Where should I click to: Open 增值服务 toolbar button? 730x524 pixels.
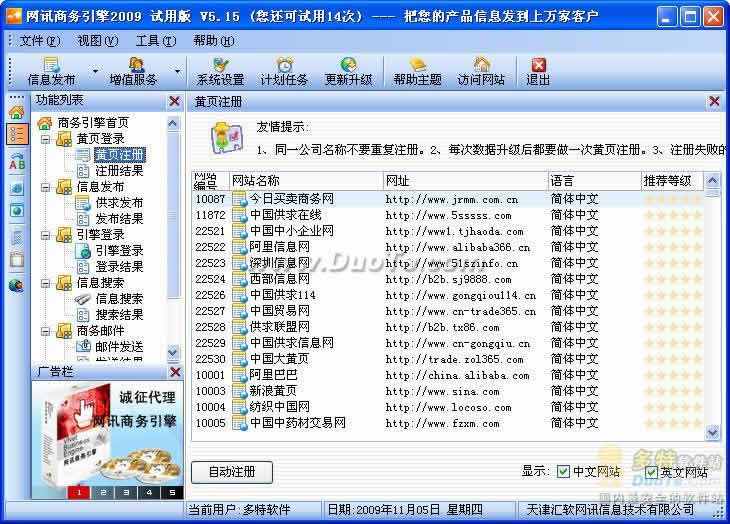pos(134,72)
